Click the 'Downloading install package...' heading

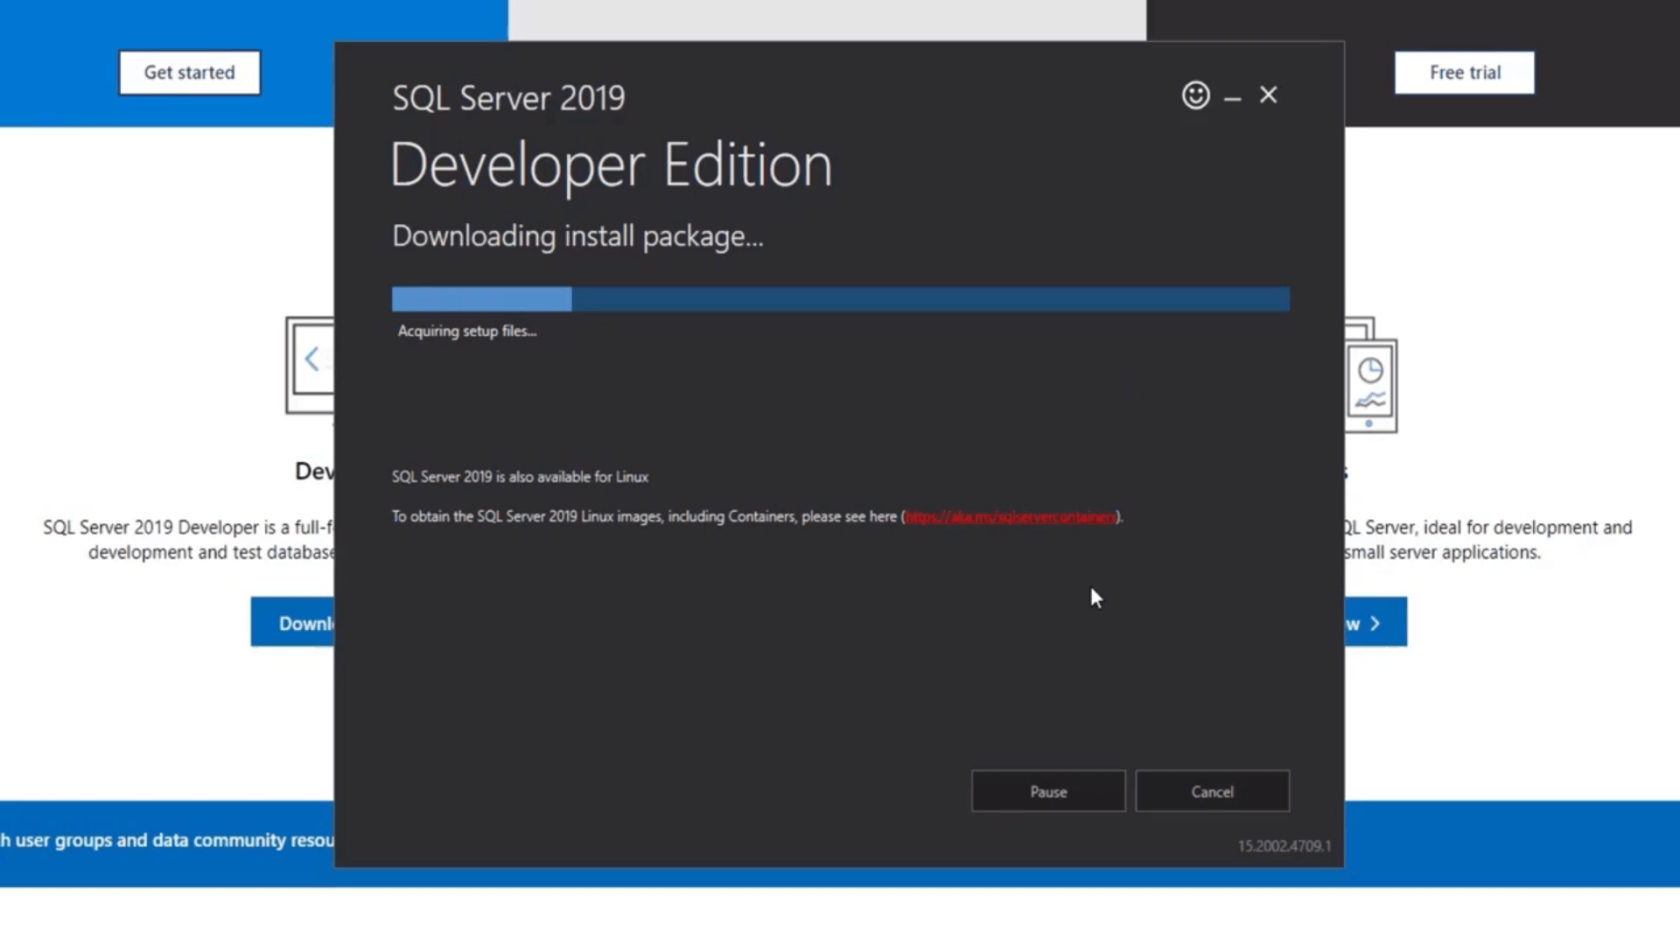[x=577, y=236]
